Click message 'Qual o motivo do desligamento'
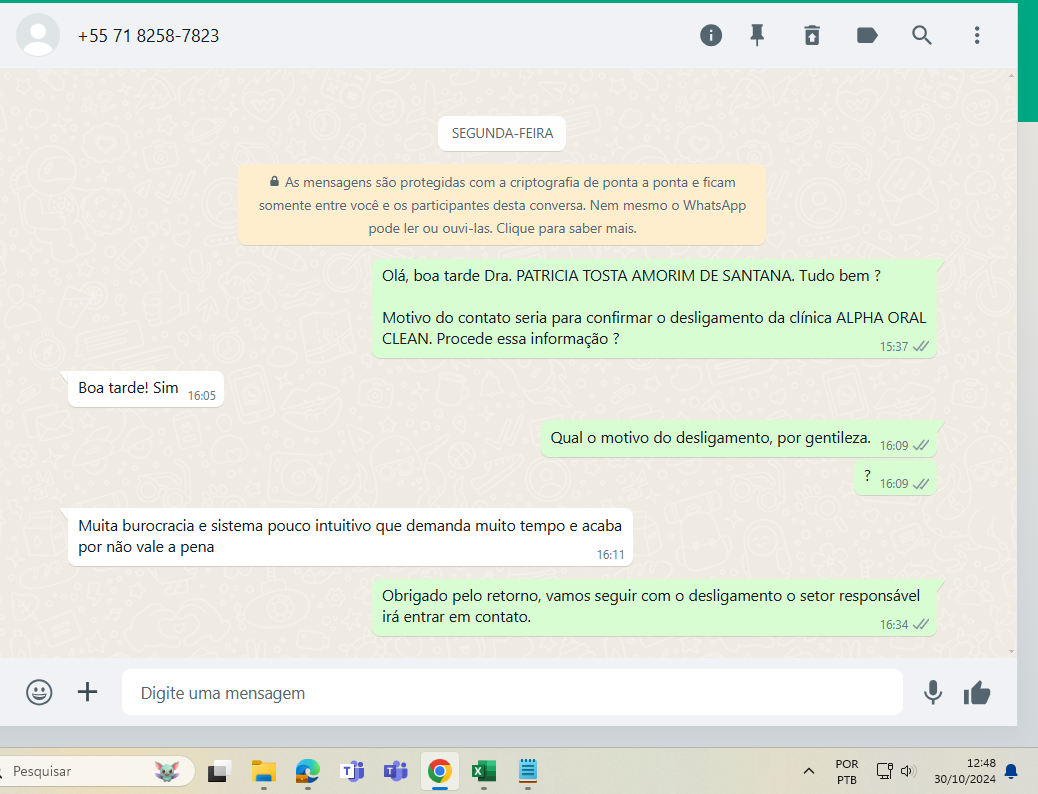The image size is (1038, 794). click(x=739, y=438)
